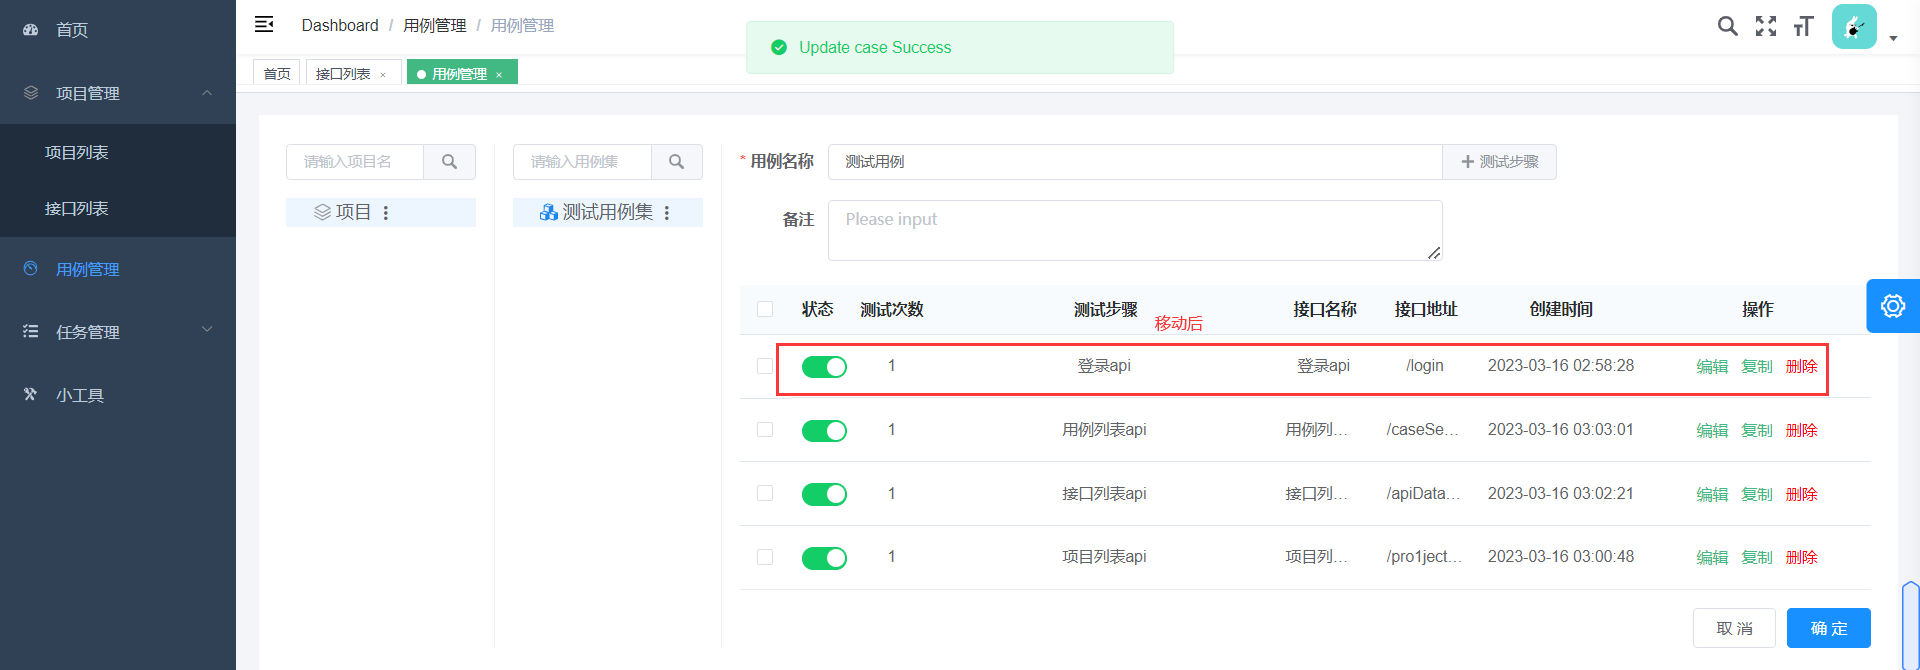Check the 登录api row checkbox
The width and height of the screenshot is (1920, 670).
coord(765,366)
